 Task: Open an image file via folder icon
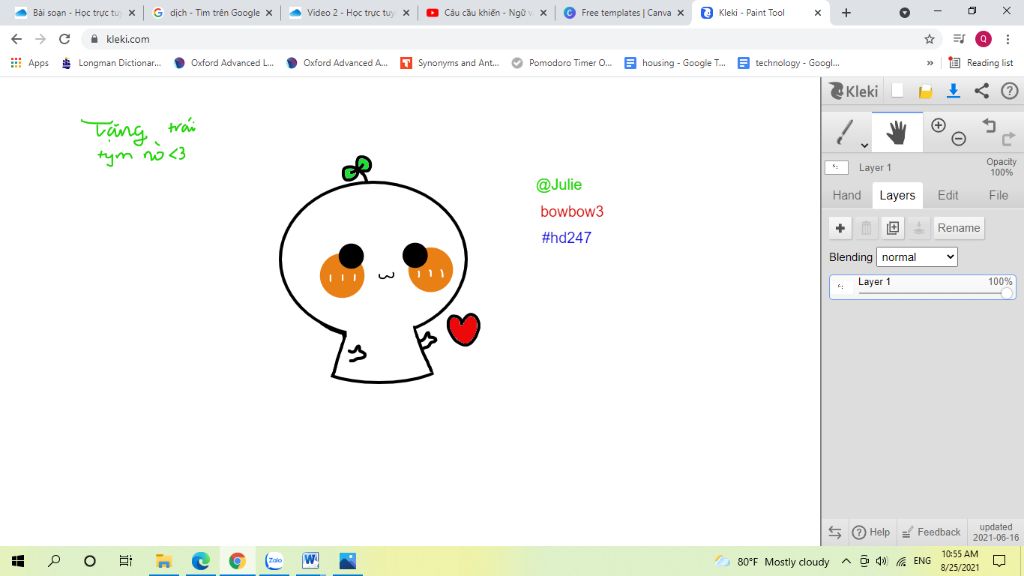click(x=925, y=91)
